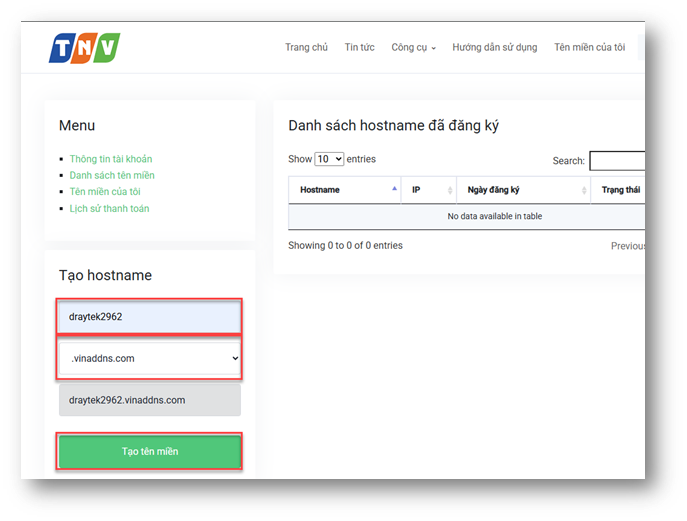Open the Công cụ dropdown menu
The width and height of the screenshot is (687, 521).
click(413, 47)
